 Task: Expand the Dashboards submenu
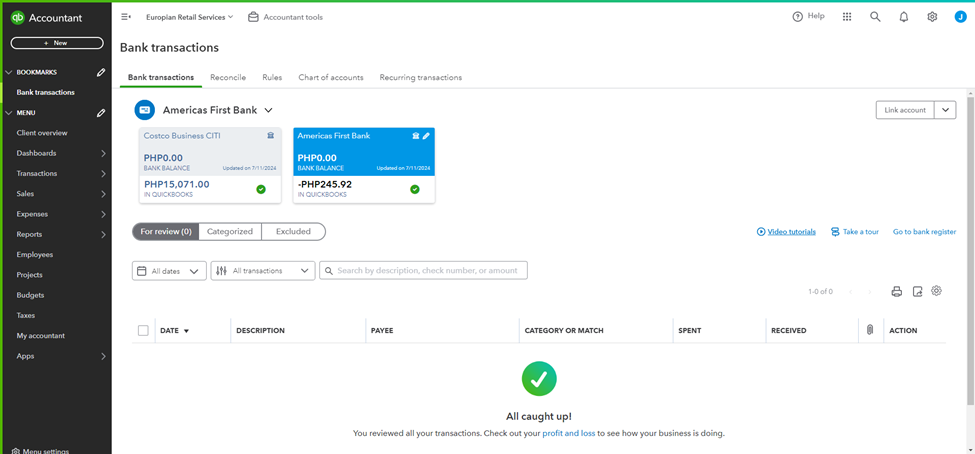click(103, 154)
